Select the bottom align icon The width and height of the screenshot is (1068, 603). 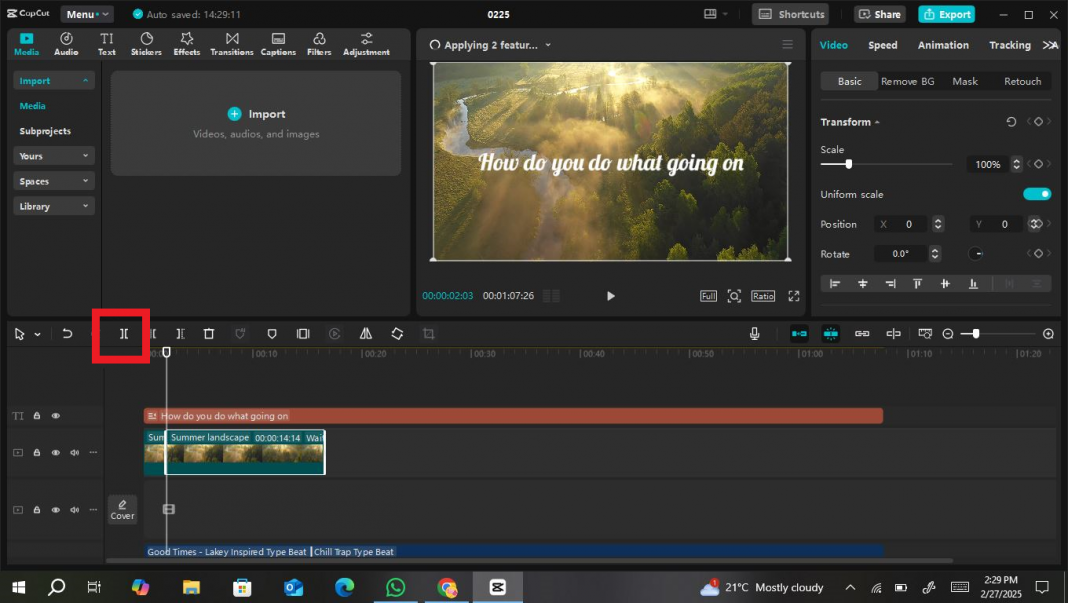point(972,284)
